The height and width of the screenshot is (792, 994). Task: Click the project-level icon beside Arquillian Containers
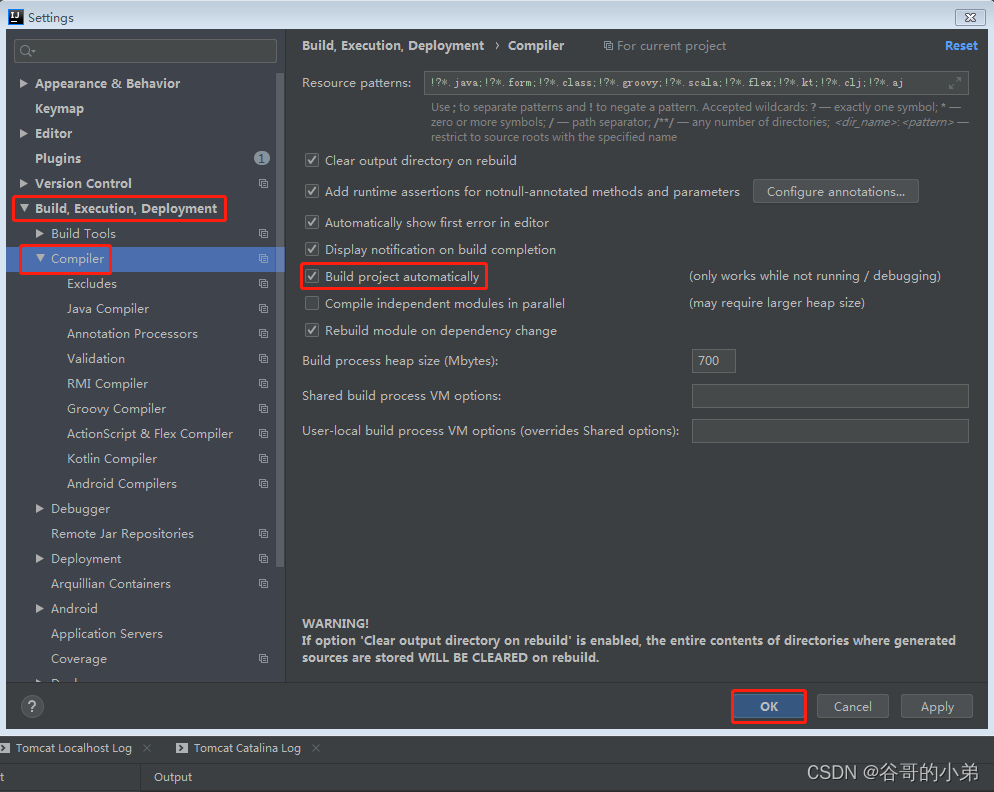pos(264,584)
